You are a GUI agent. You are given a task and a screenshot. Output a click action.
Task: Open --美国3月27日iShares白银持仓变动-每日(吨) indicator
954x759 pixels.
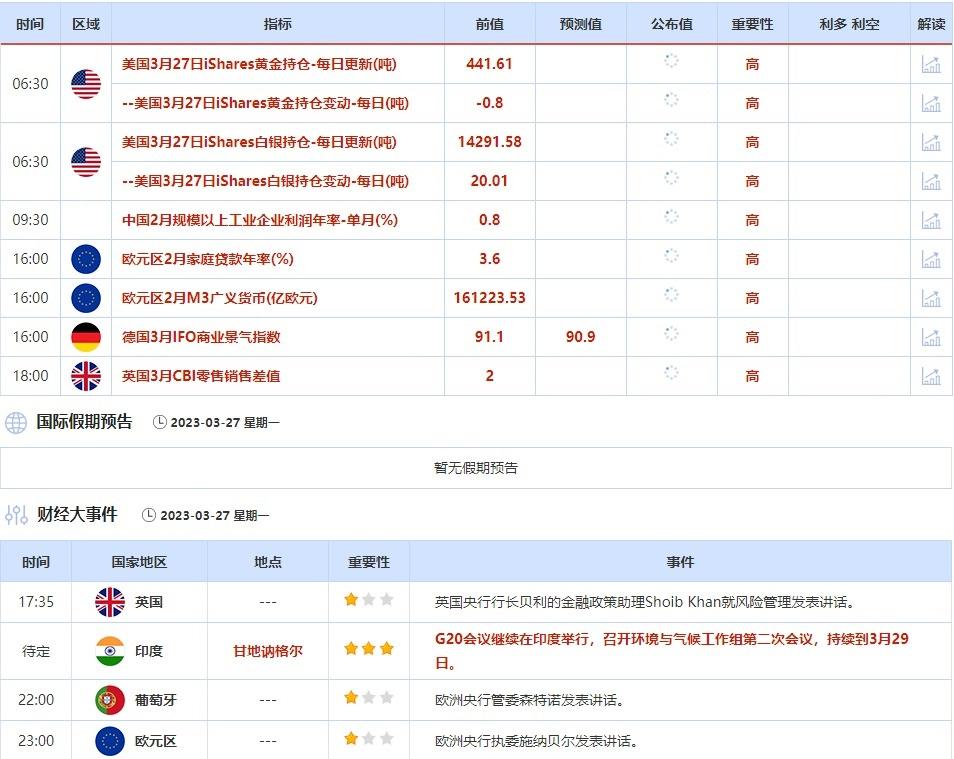(x=265, y=181)
